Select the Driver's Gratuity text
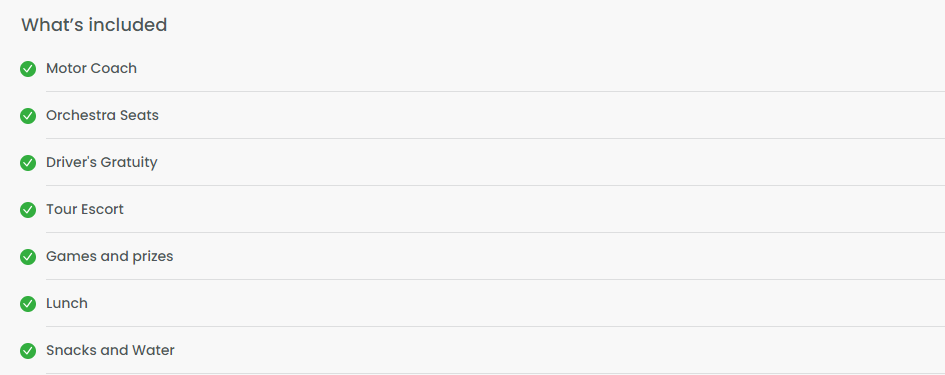Screen dimensions: 945x375 [102, 163]
